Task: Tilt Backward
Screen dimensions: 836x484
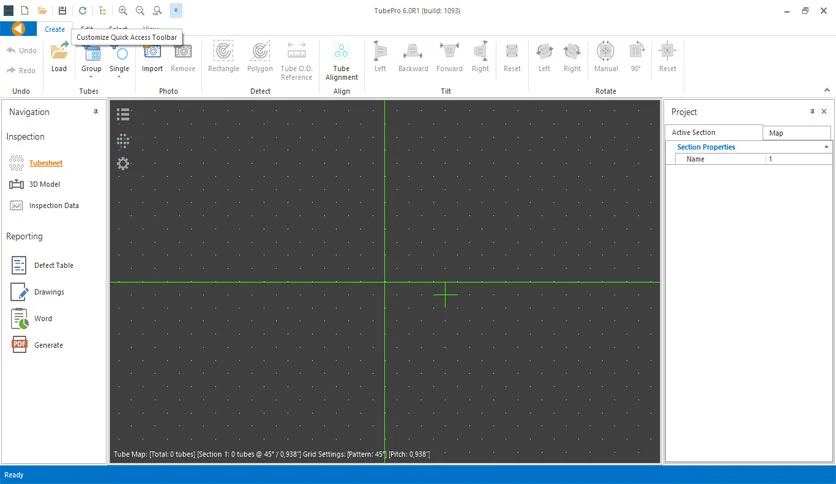Action: [413, 57]
